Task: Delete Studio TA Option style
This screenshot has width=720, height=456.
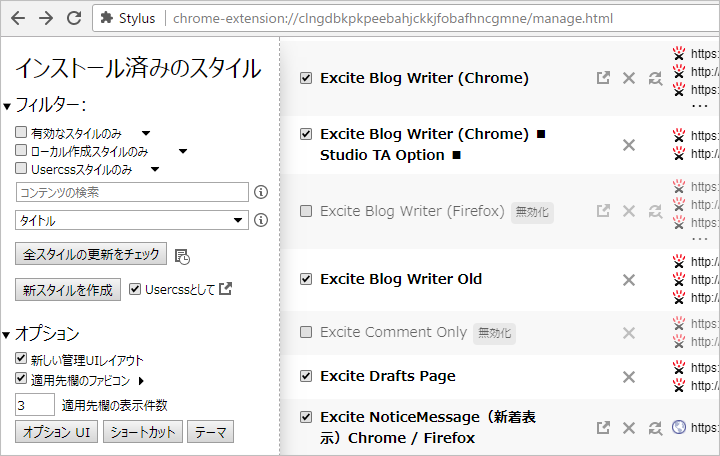Action: (x=629, y=145)
